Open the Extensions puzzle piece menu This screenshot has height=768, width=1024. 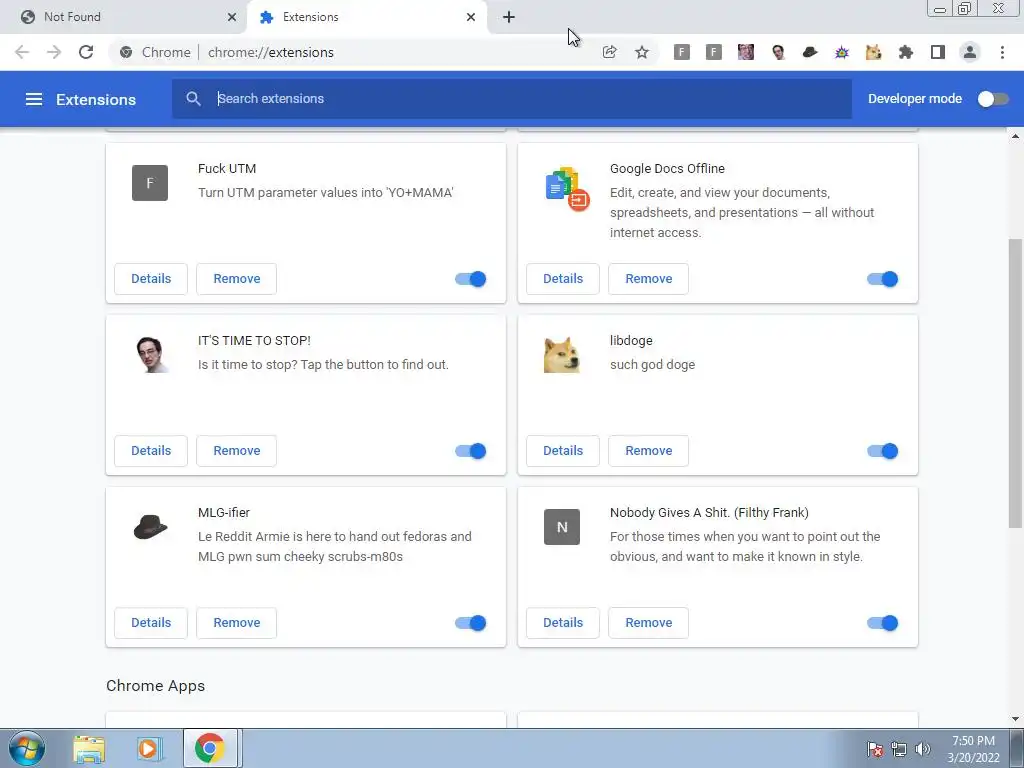906,52
